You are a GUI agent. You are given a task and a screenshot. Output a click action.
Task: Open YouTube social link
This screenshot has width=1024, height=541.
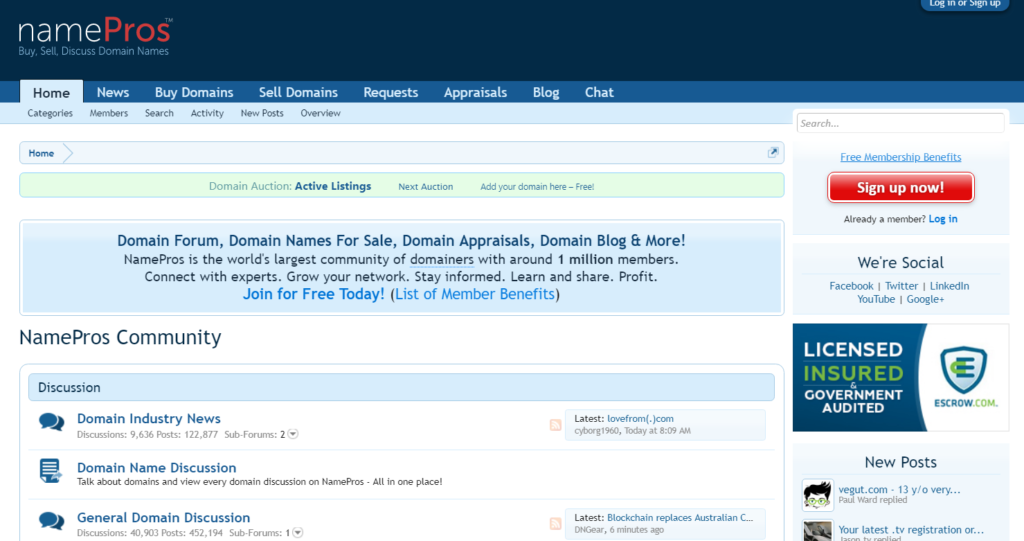pos(876,299)
